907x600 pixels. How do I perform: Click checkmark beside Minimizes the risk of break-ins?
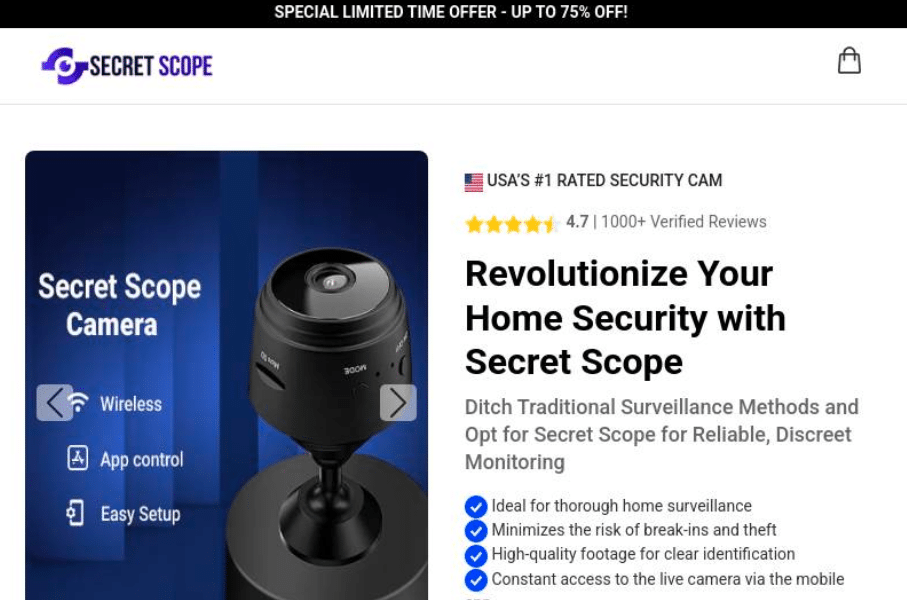tap(476, 531)
